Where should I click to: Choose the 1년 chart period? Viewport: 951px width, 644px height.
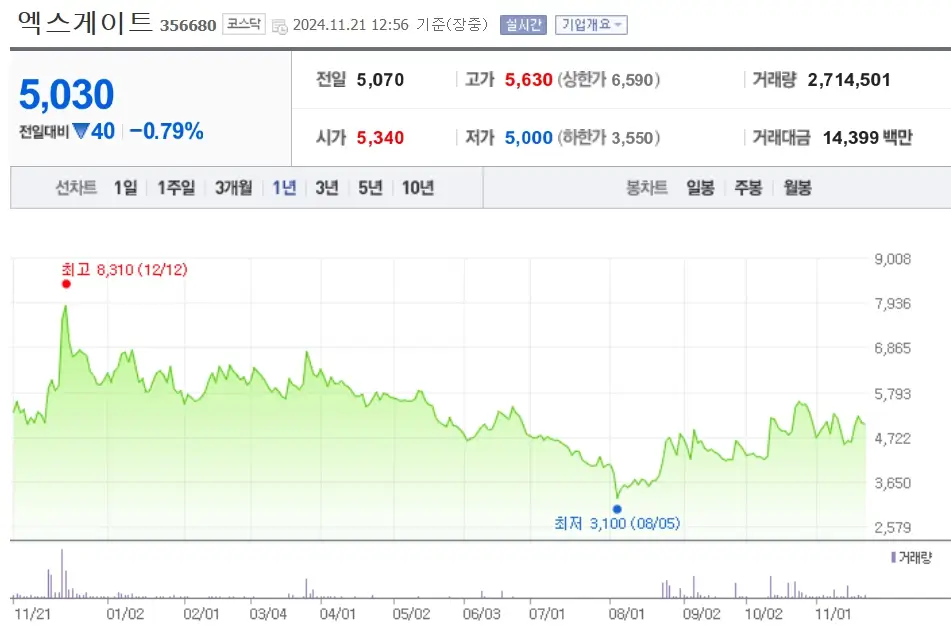284,188
